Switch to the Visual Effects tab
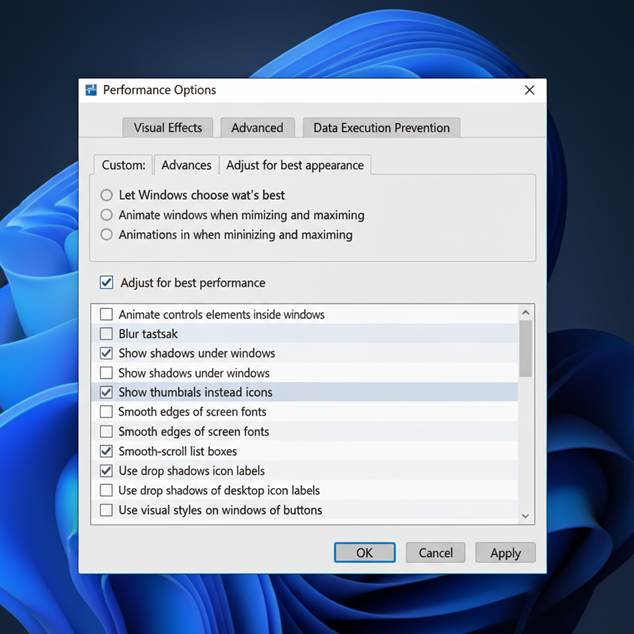The height and width of the screenshot is (634, 634). click(x=168, y=127)
